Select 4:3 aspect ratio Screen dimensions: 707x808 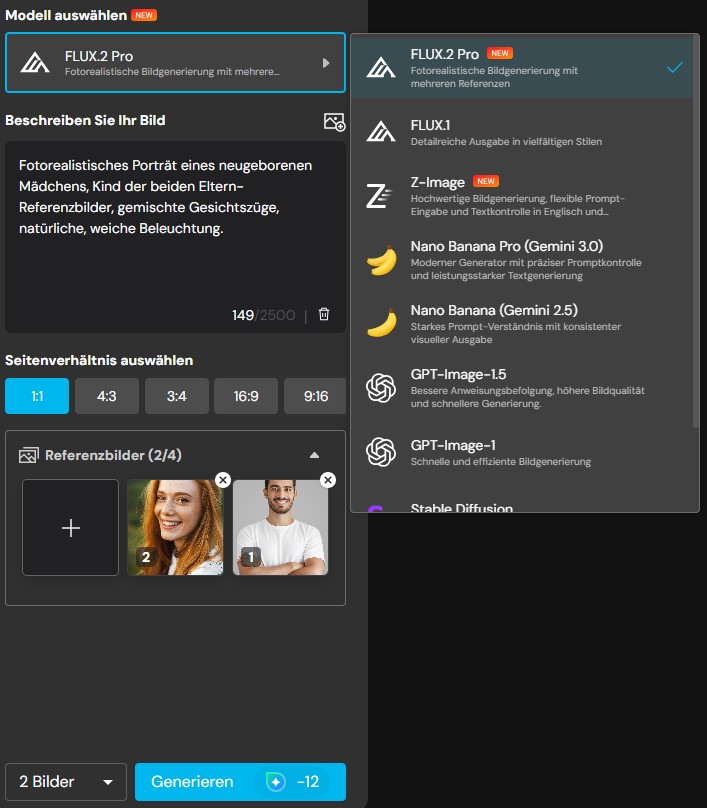point(107,396)
